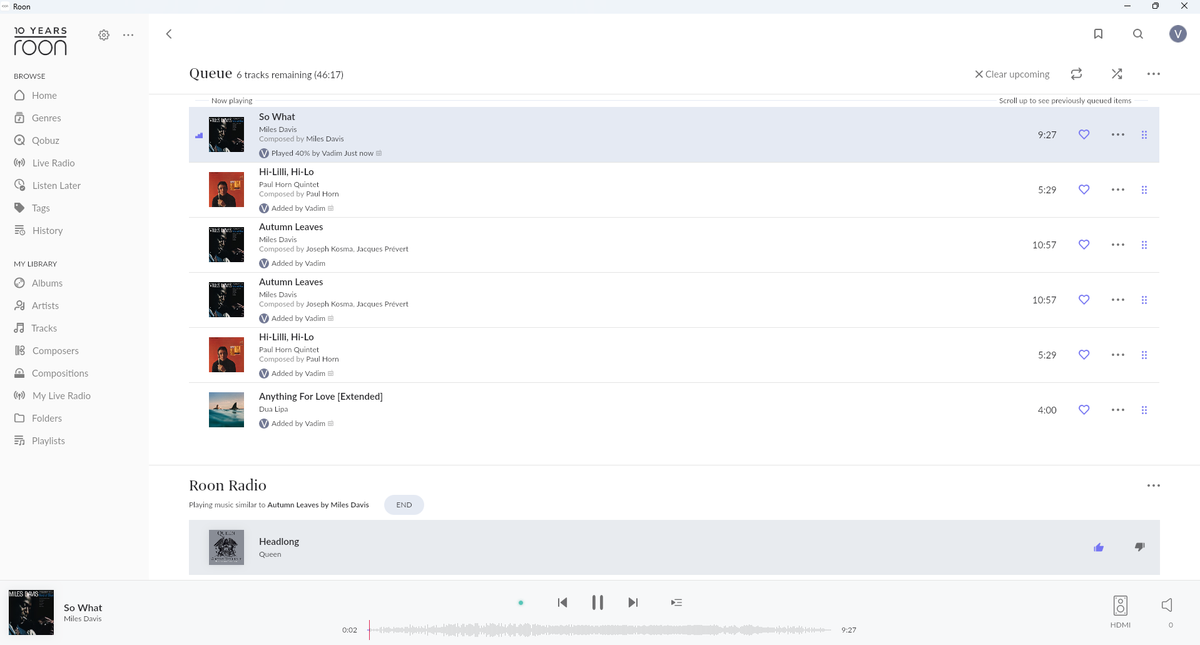Click the So What queue album cover
The height and width of the screenshot is (645, 1200).
pos(226,135)
